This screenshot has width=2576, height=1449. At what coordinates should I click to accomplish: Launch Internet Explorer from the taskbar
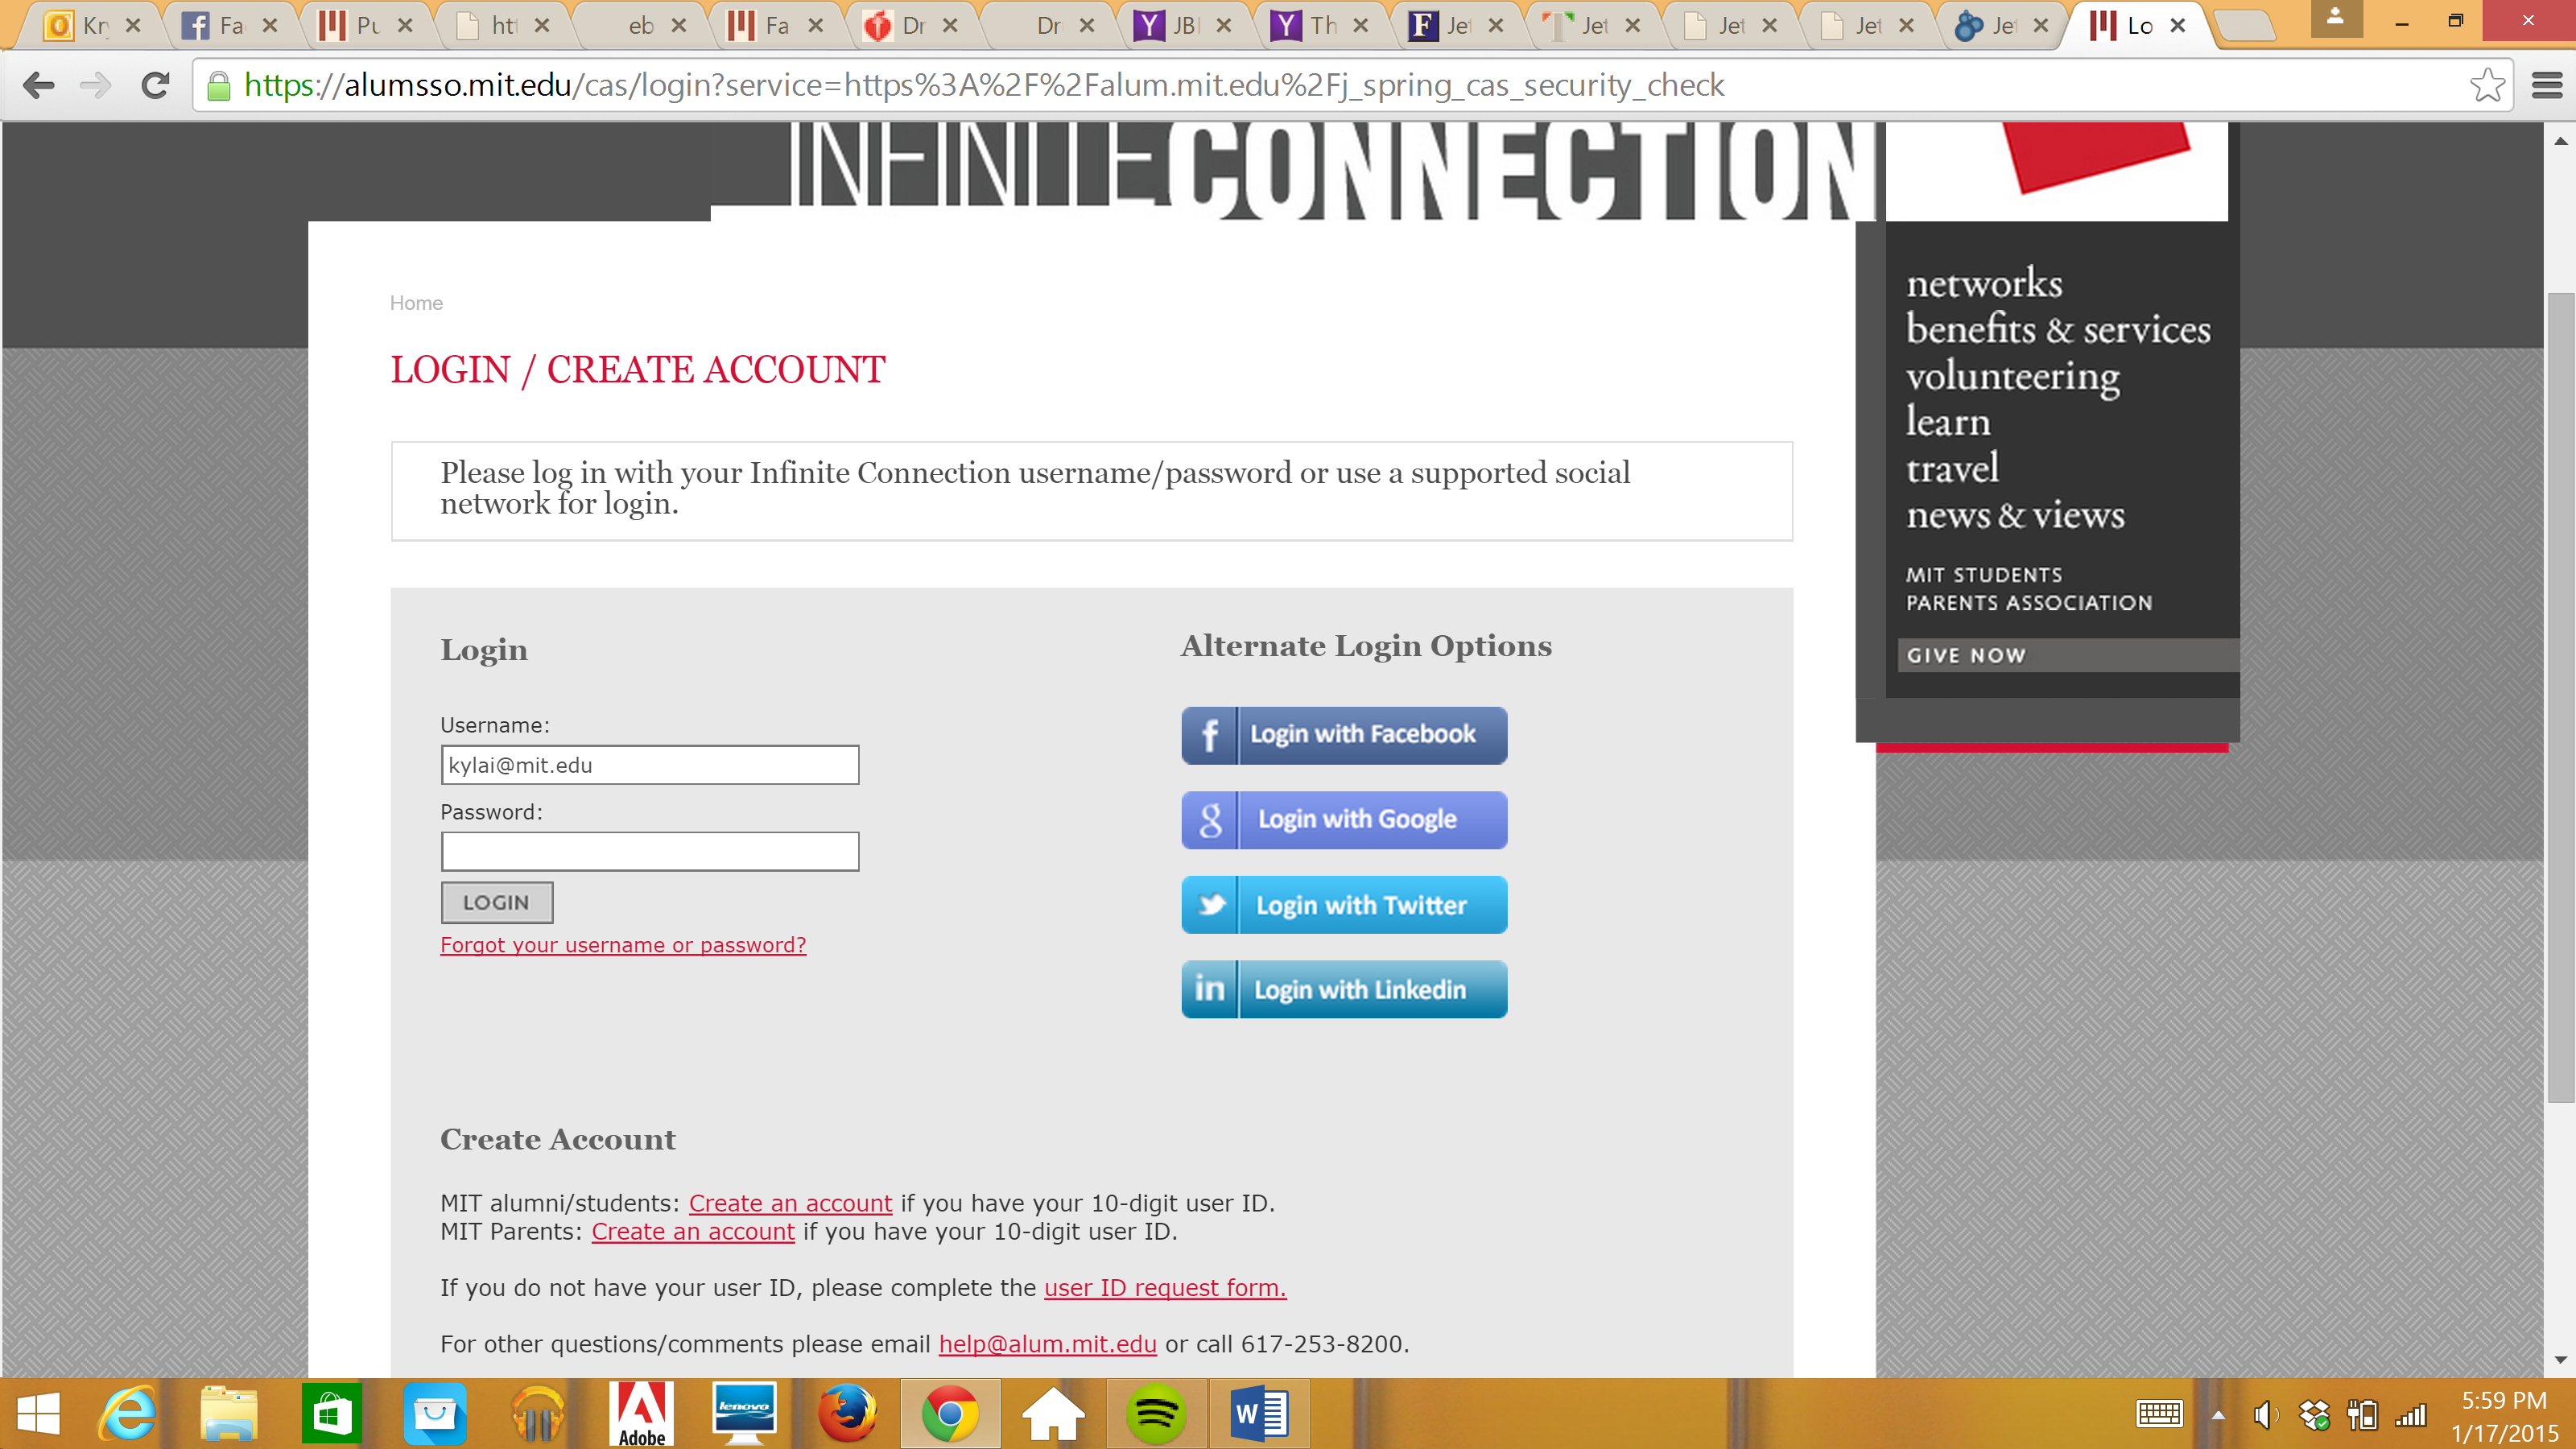(x=128, y=1413)
